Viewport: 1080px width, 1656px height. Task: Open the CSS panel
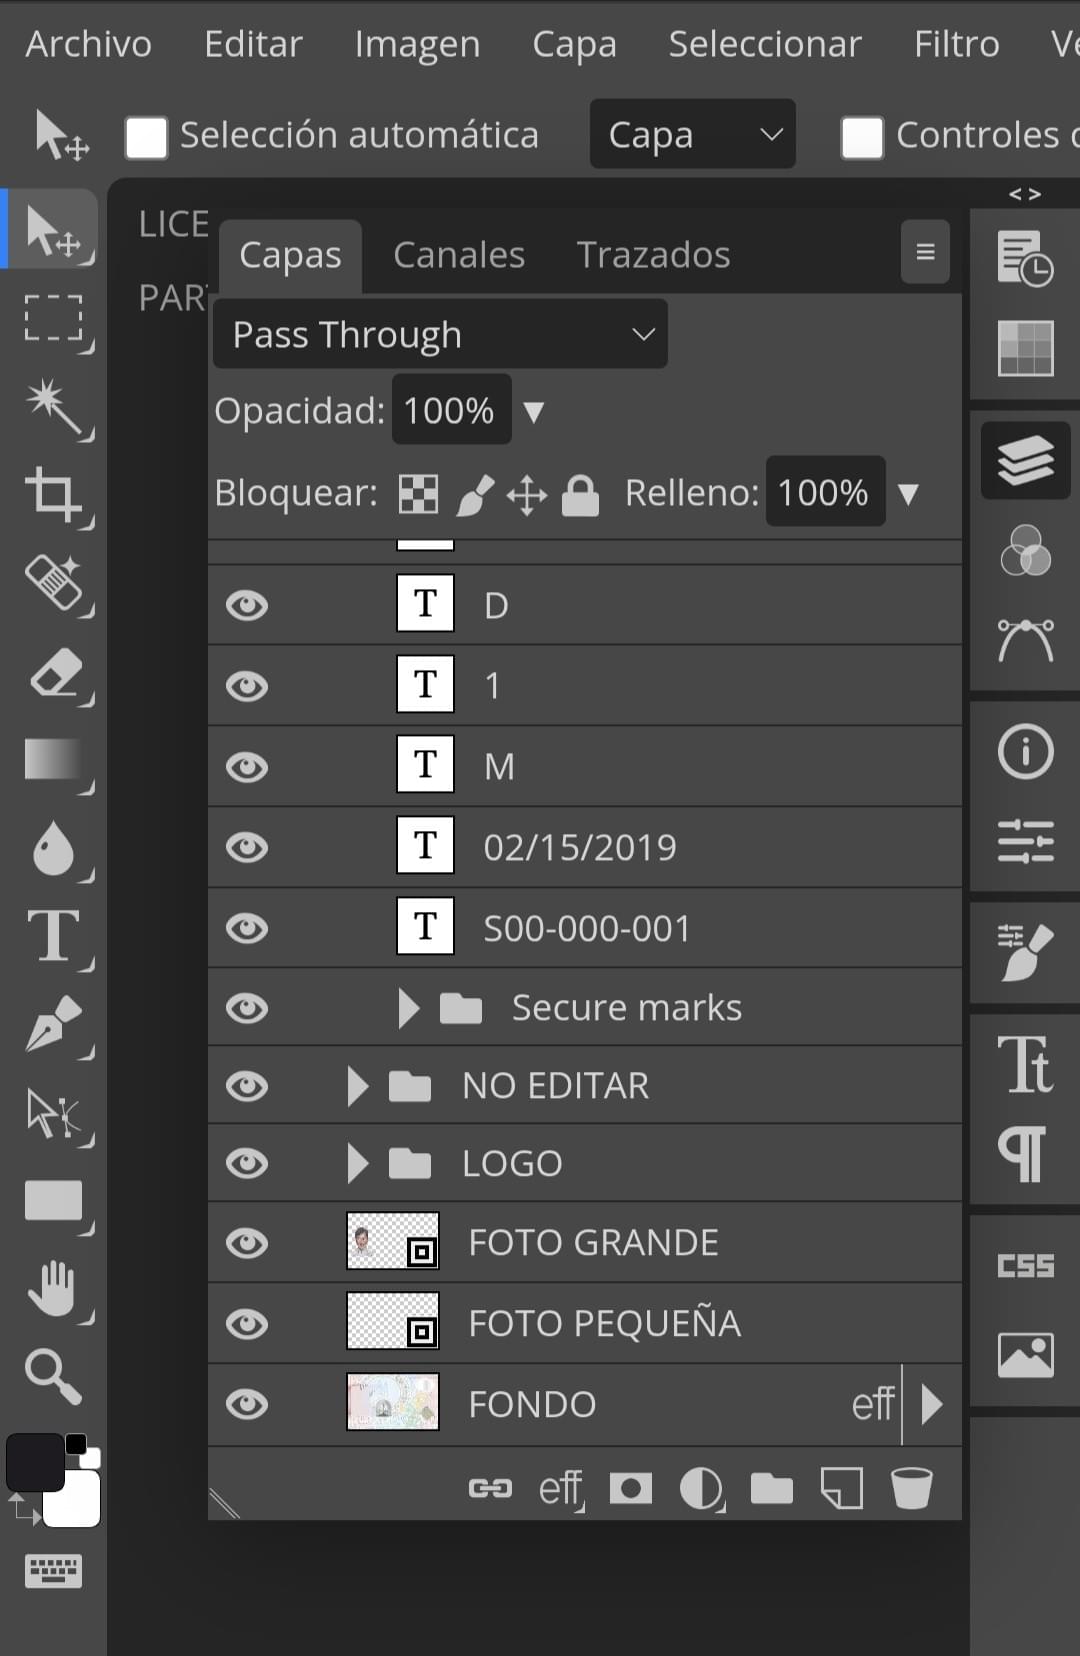click(x=1025, y=1266)
